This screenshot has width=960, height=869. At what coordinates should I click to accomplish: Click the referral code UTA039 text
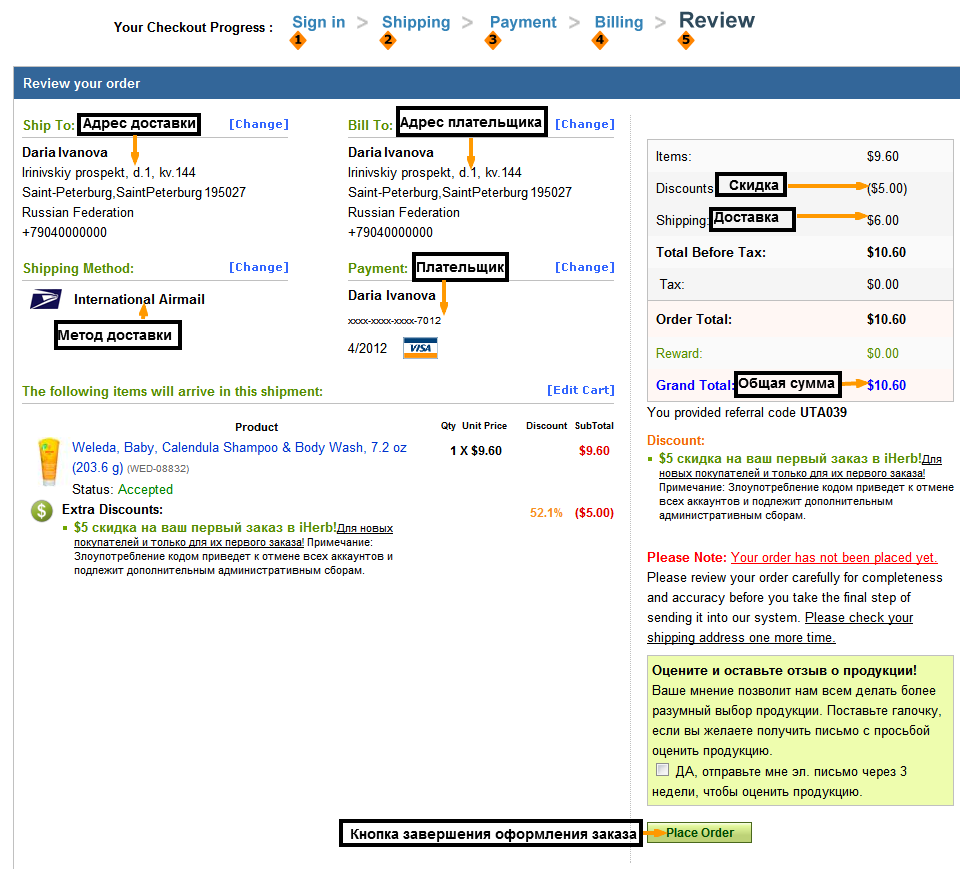pos(823,412)
